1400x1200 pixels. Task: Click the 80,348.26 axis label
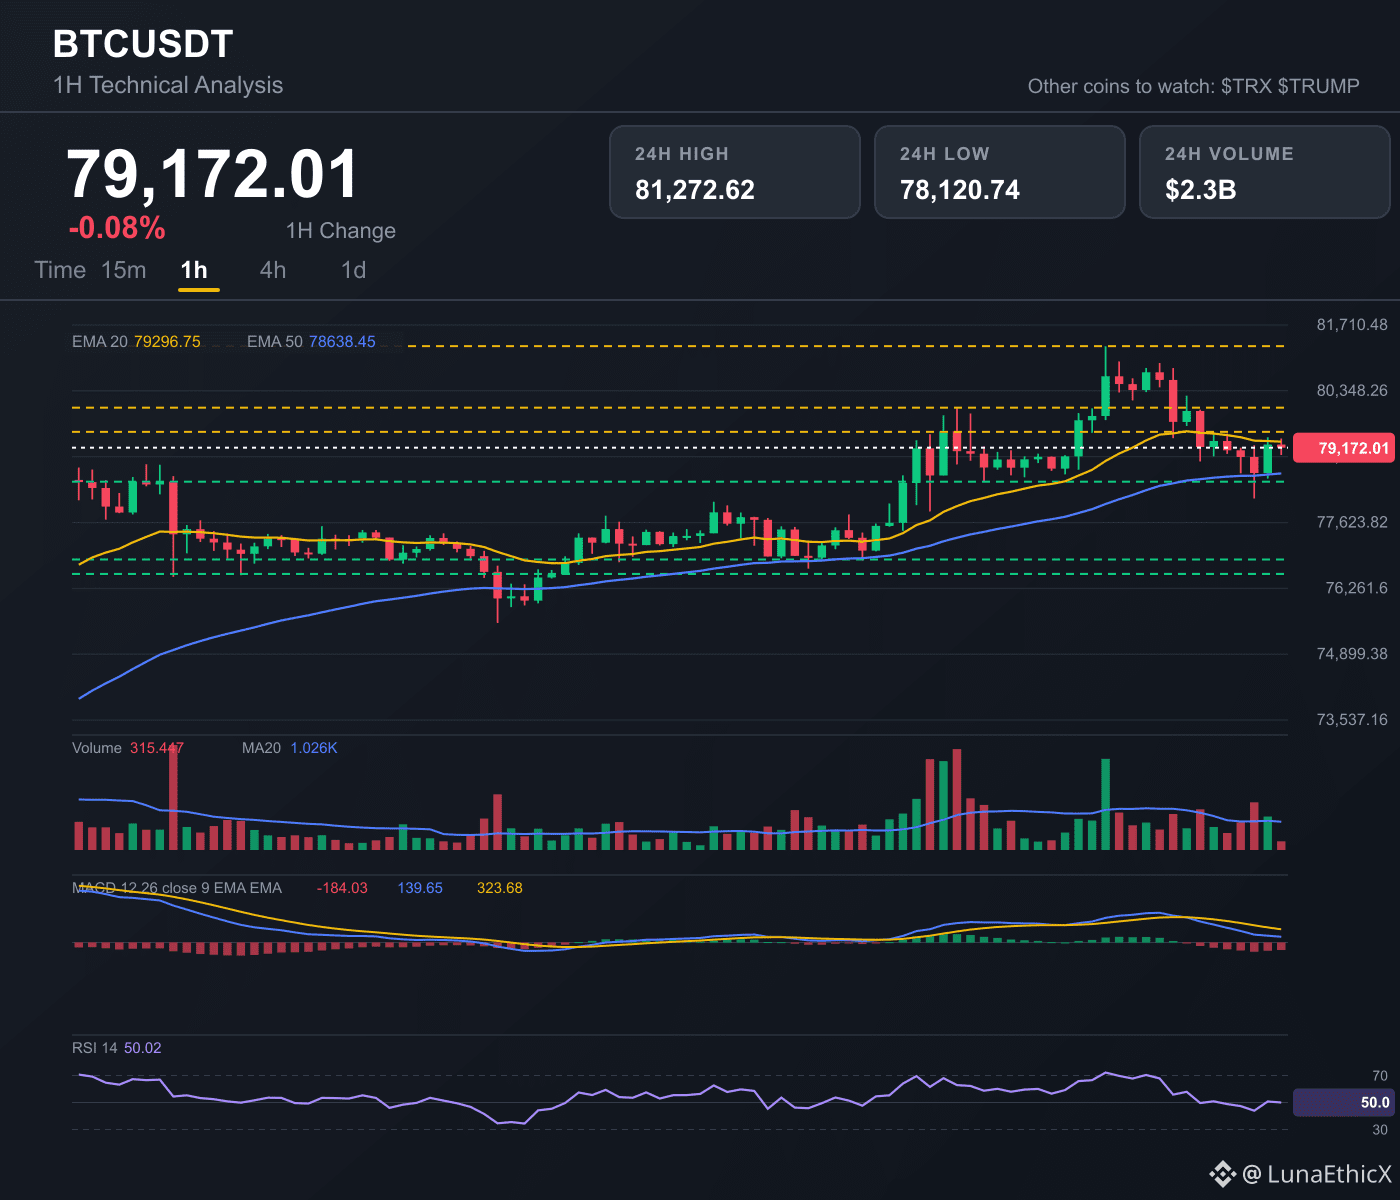pyautogui.click(x=1352, y=390)
